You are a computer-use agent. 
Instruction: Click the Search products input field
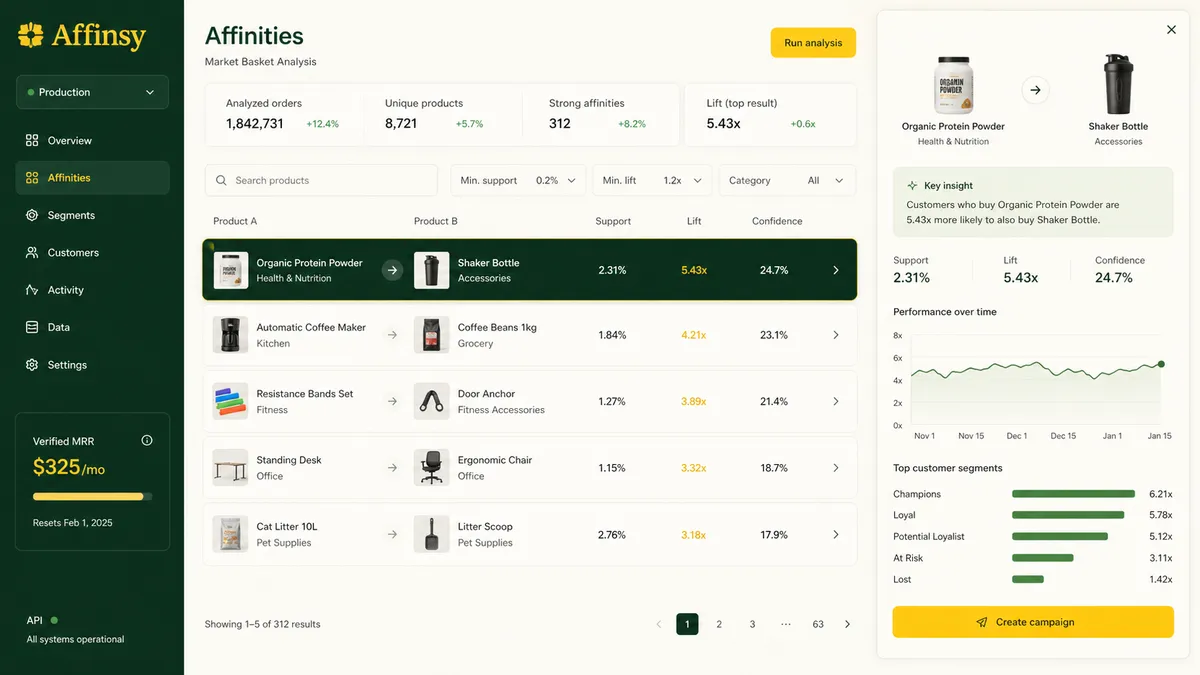(x=321, y=181)
